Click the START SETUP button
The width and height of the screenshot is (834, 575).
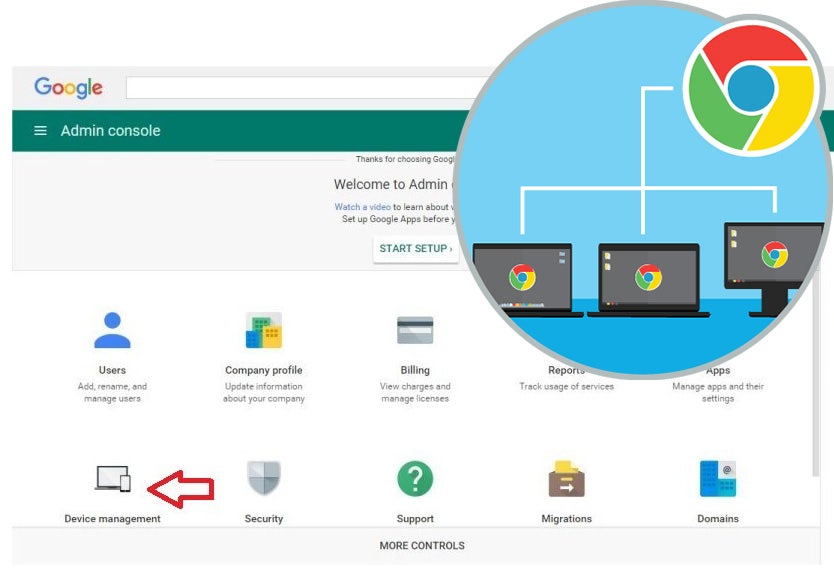[416, 248]
